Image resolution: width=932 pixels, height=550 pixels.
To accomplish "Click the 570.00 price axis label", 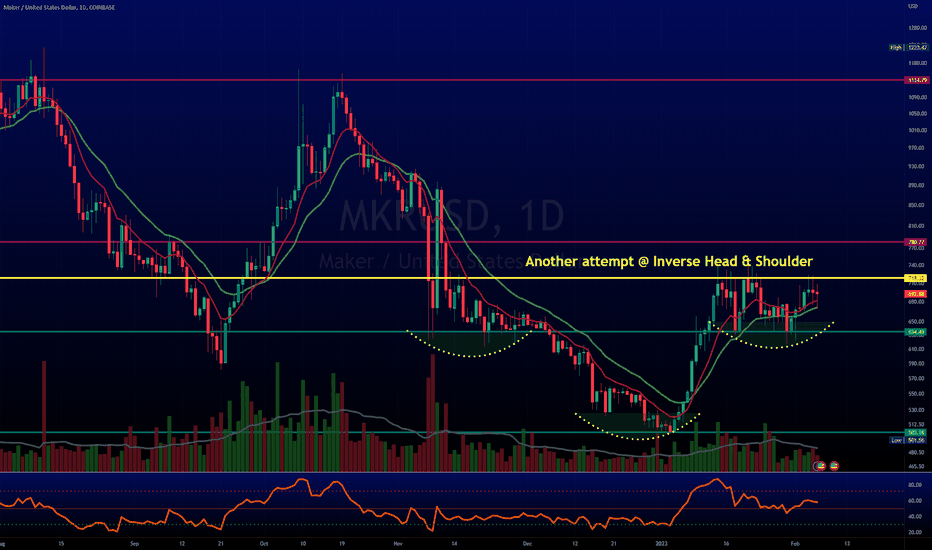I will pos(917,378).
